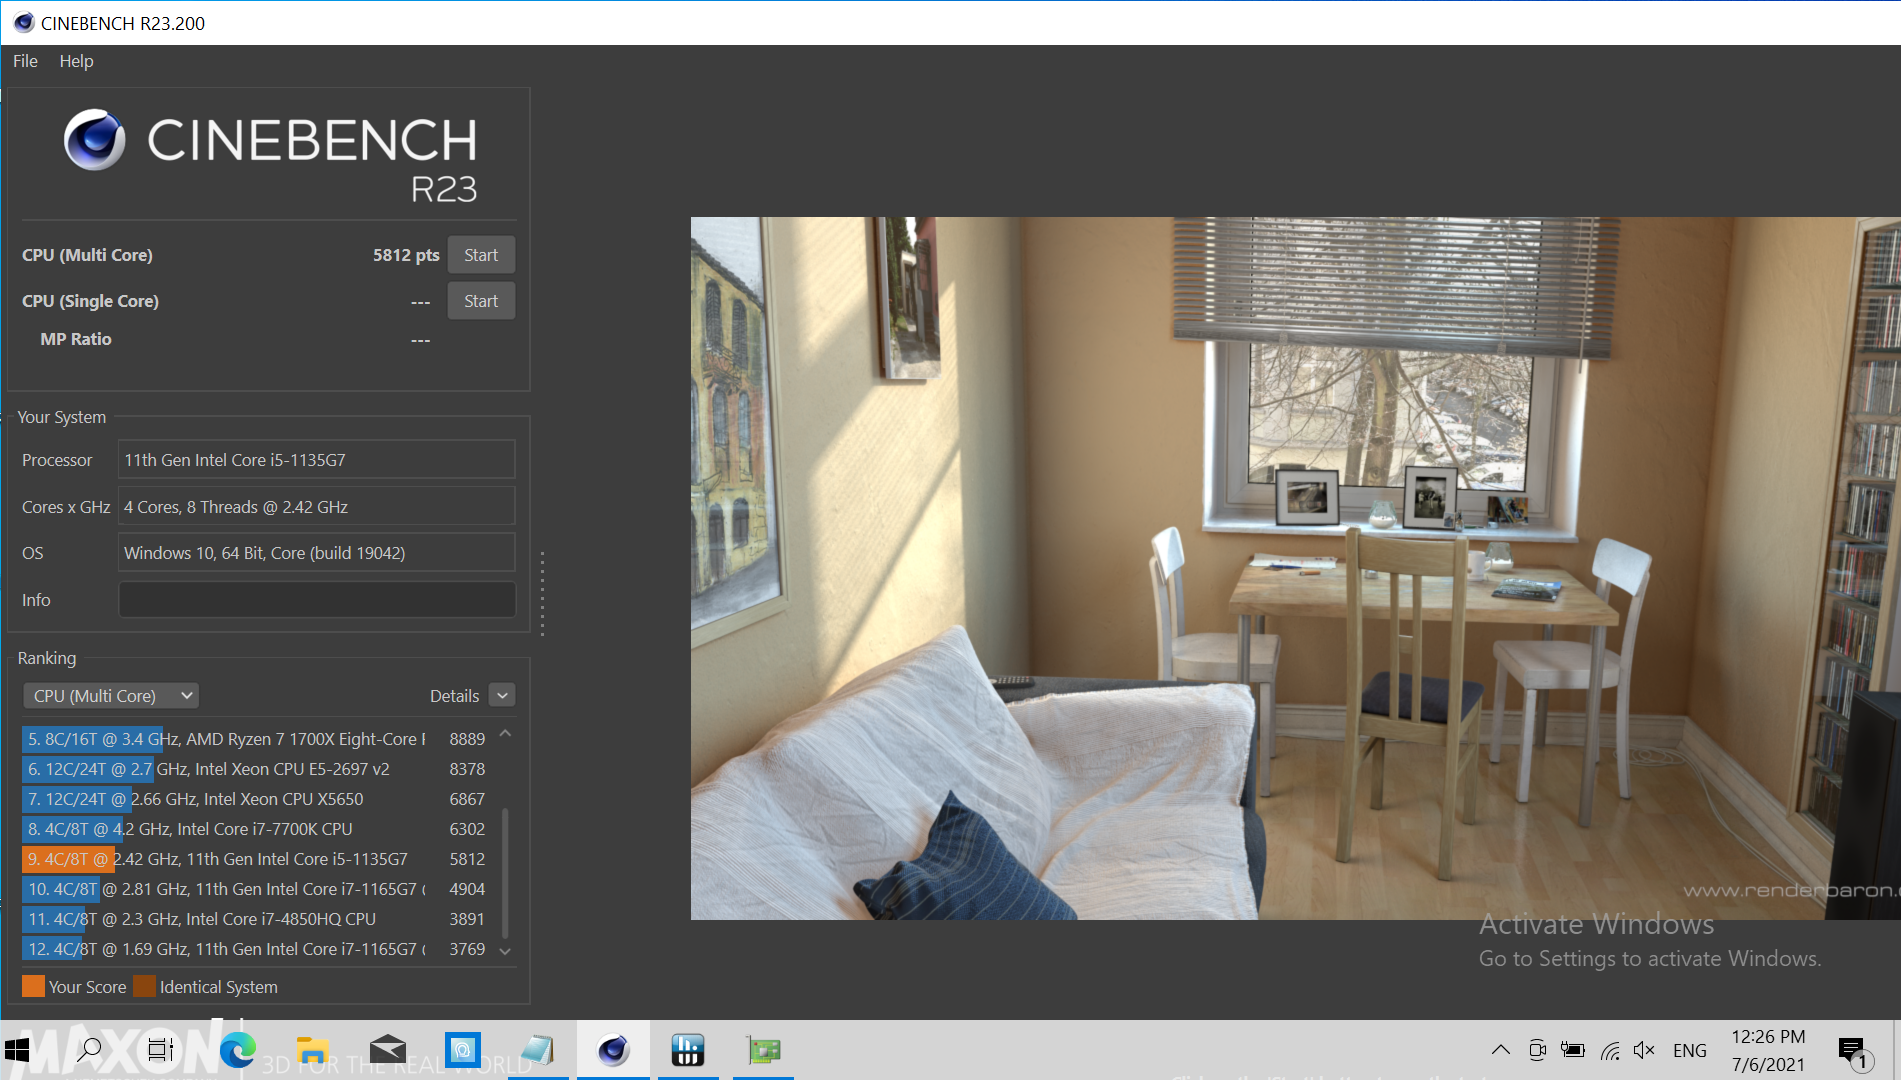1901x1080 pixels.
Task: Start the CPU Single Core benchmark
Action: [x=481, y=301]
